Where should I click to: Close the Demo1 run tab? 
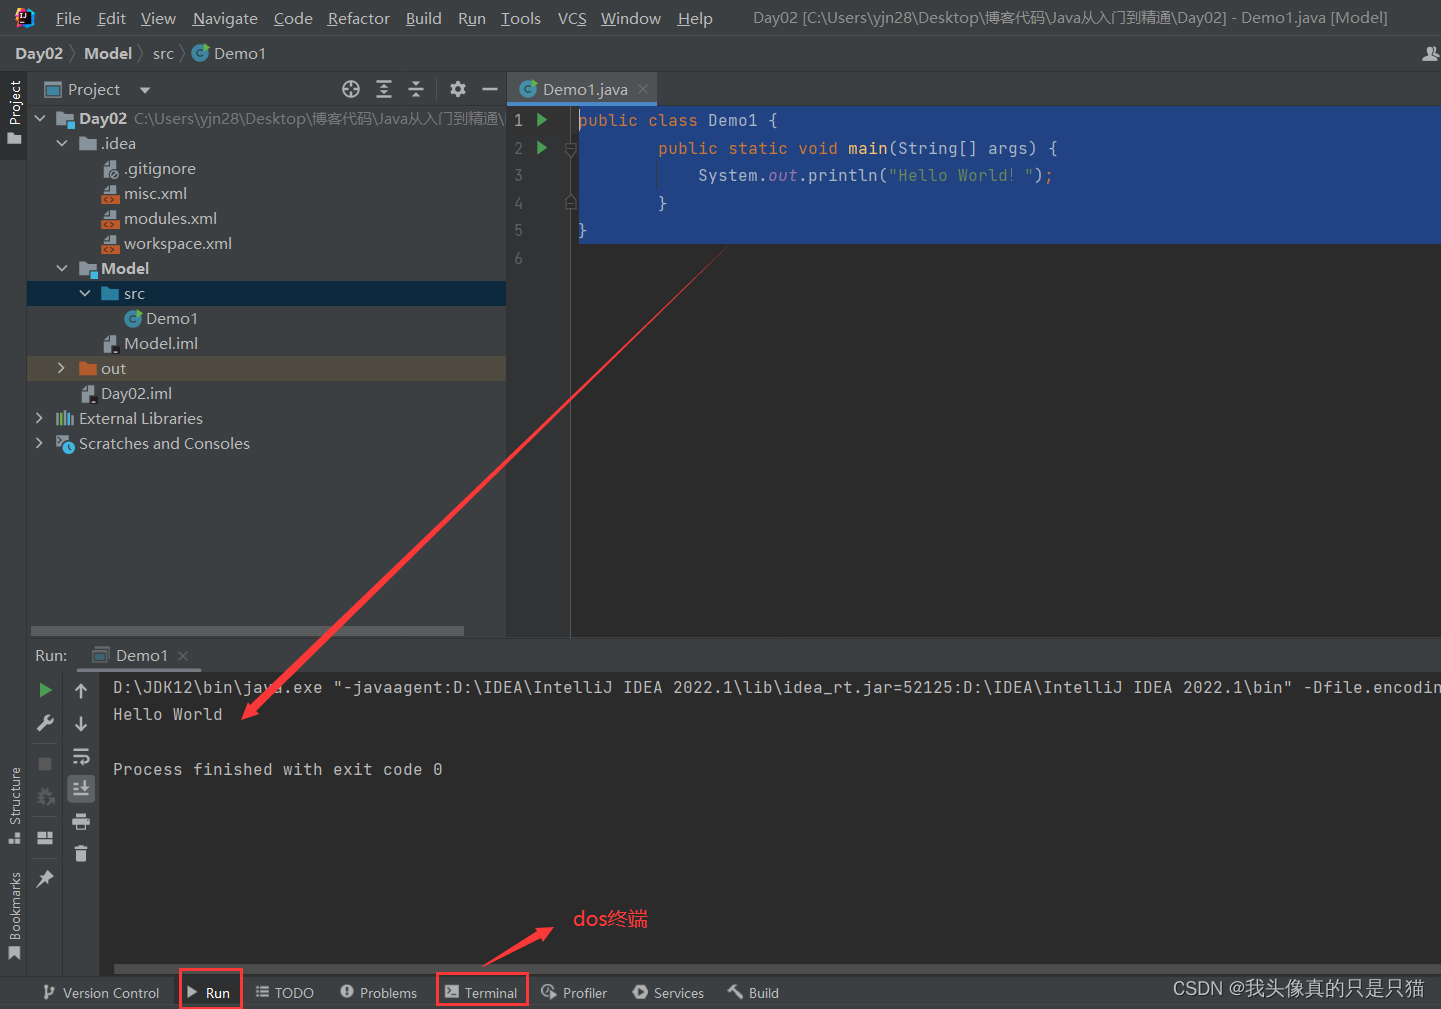[183, 656]
